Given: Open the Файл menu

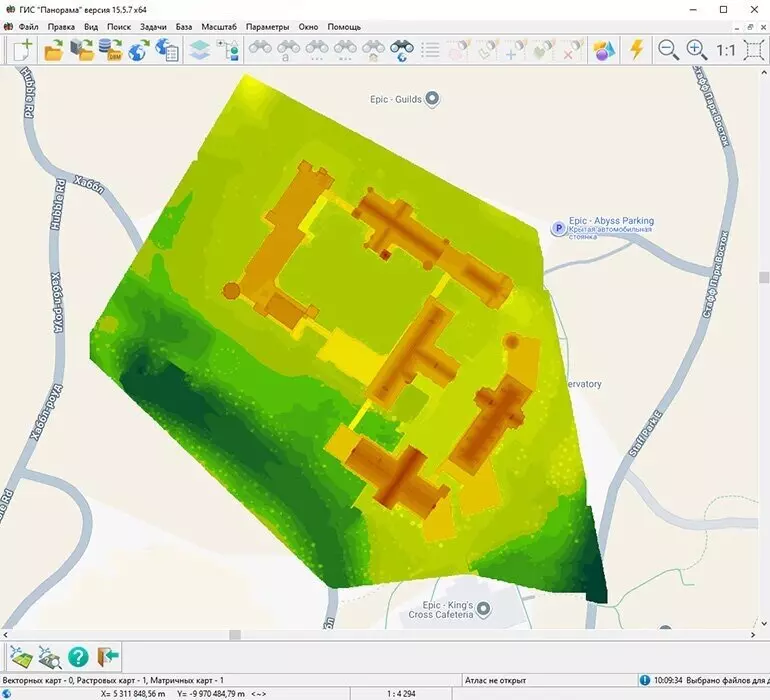Looking at the screenshot, I should pyautogui.click(x=28, y=27).
